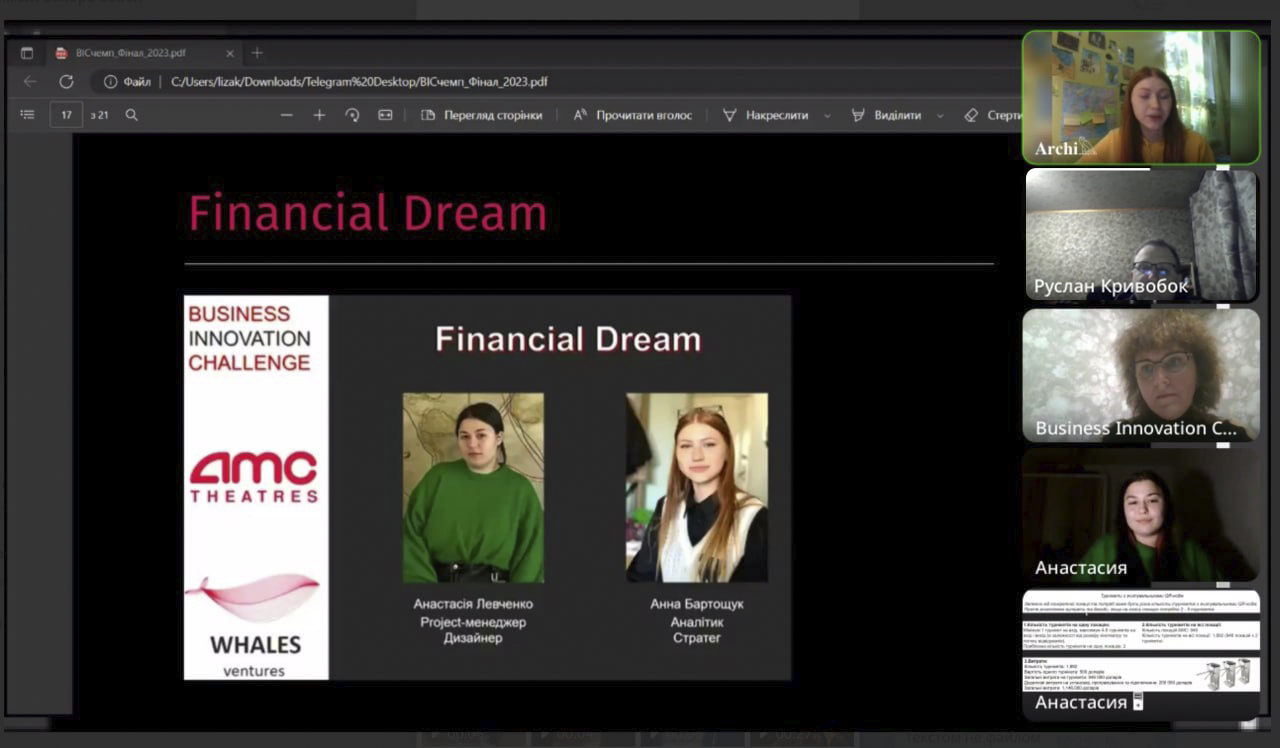Activate the Накреслити draw tool
Image resolution: width=1280 pixels, height=748 pixels.
pos(766,115)
